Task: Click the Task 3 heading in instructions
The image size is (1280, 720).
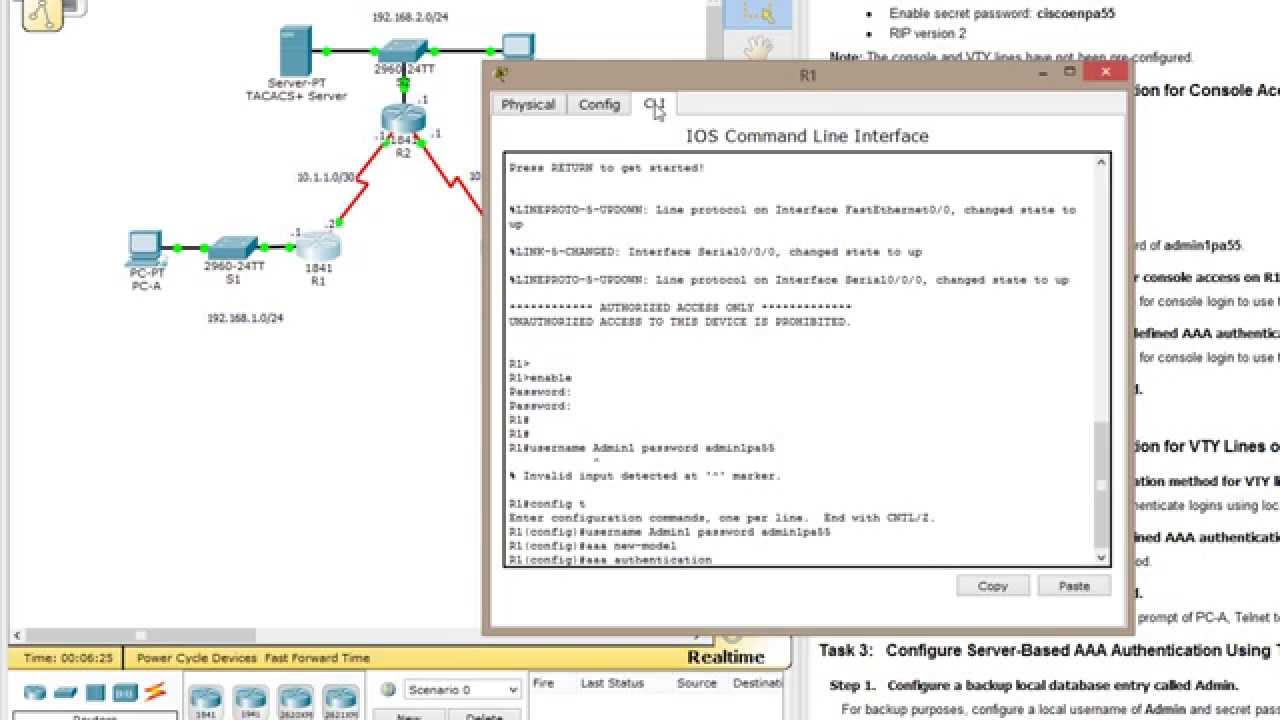Action: [x=1049, y=650]
